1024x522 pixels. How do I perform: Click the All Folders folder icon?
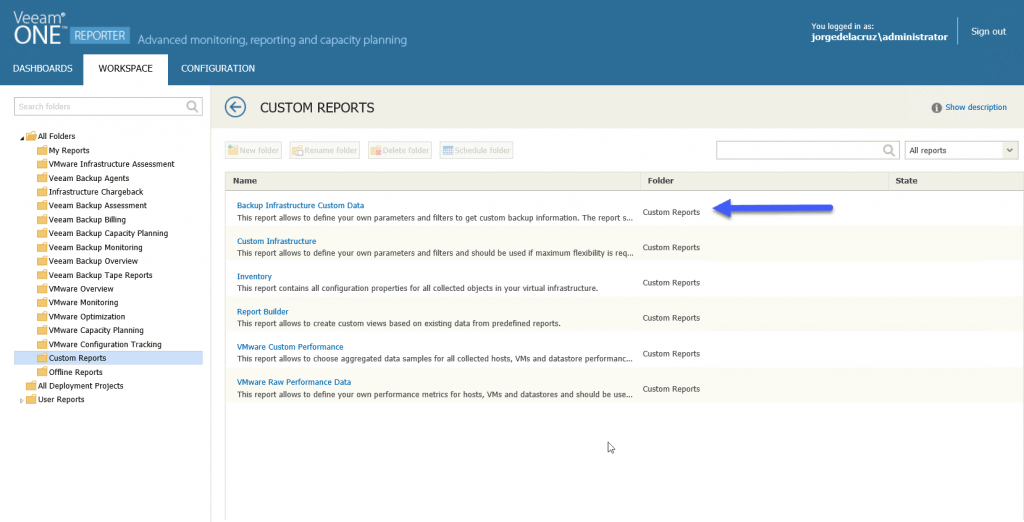tap(31, 136)
